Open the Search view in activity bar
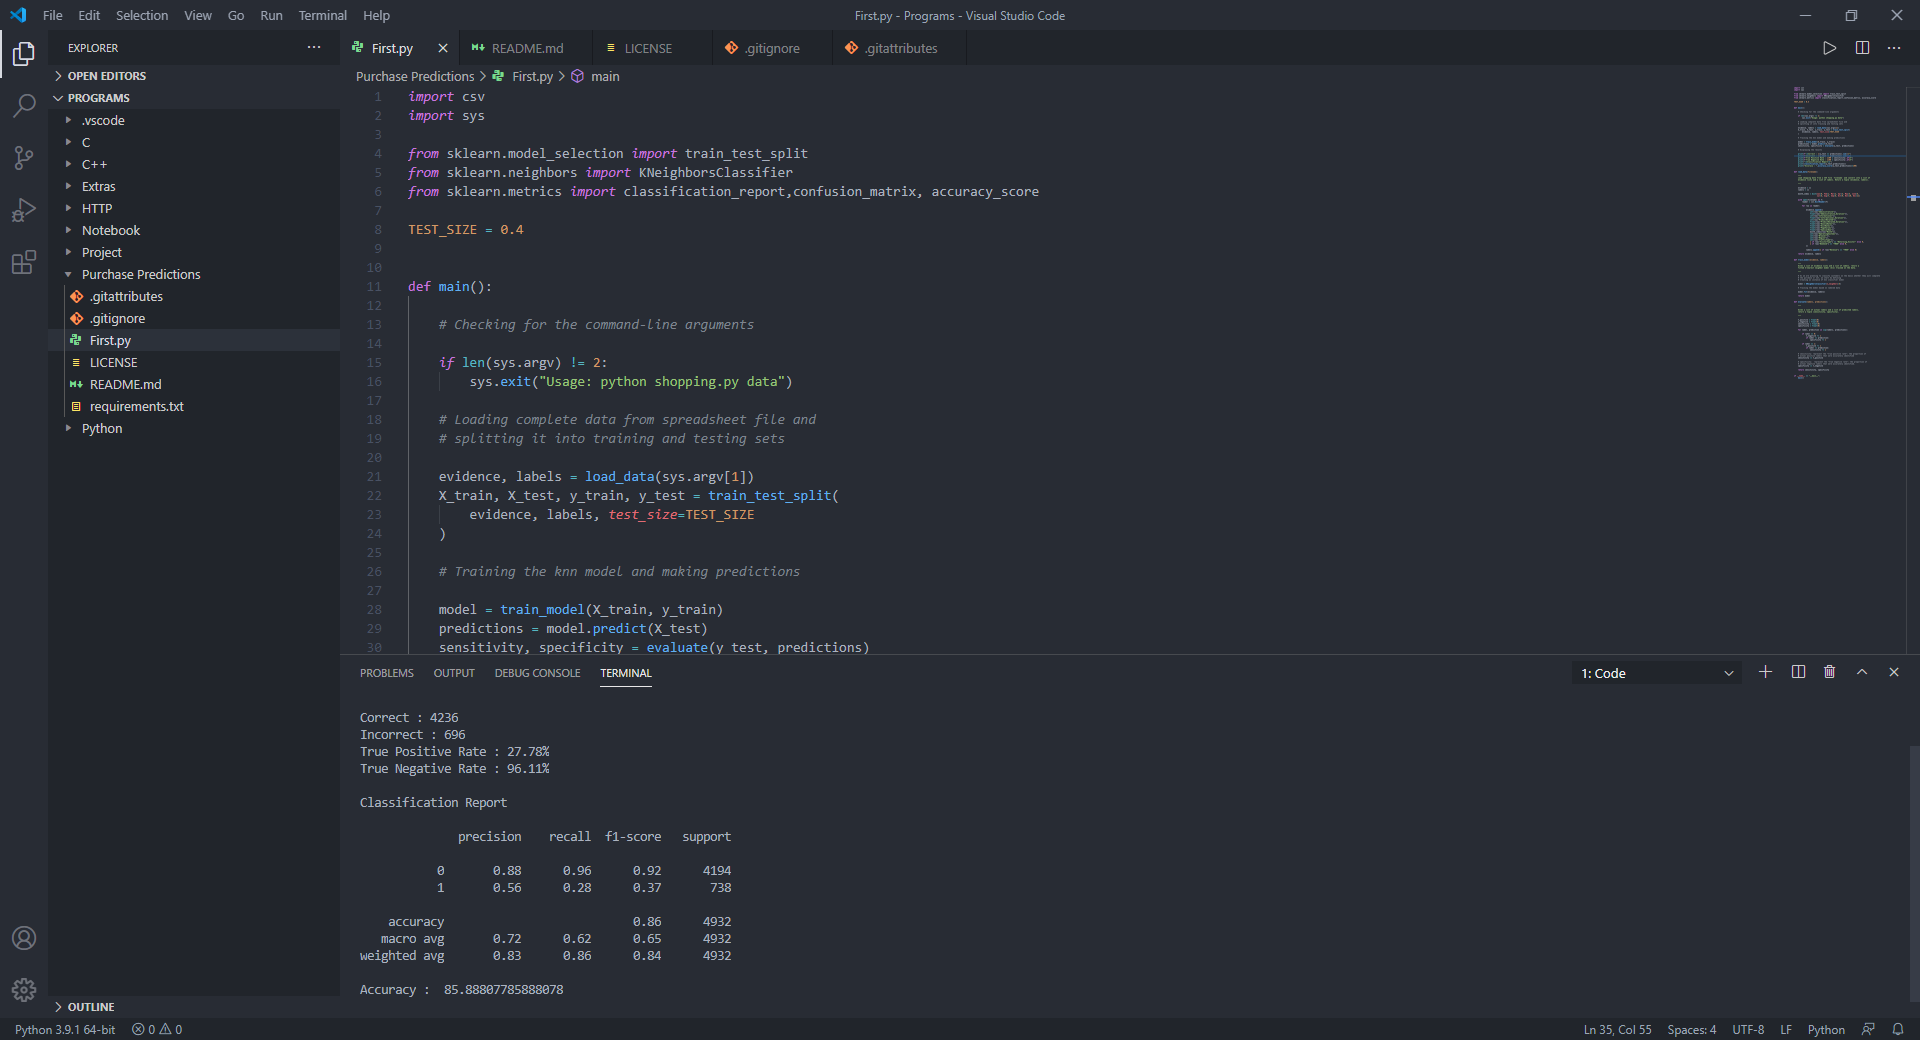The height and width of the screenshot is (1040, 1920). click(24, 105)
